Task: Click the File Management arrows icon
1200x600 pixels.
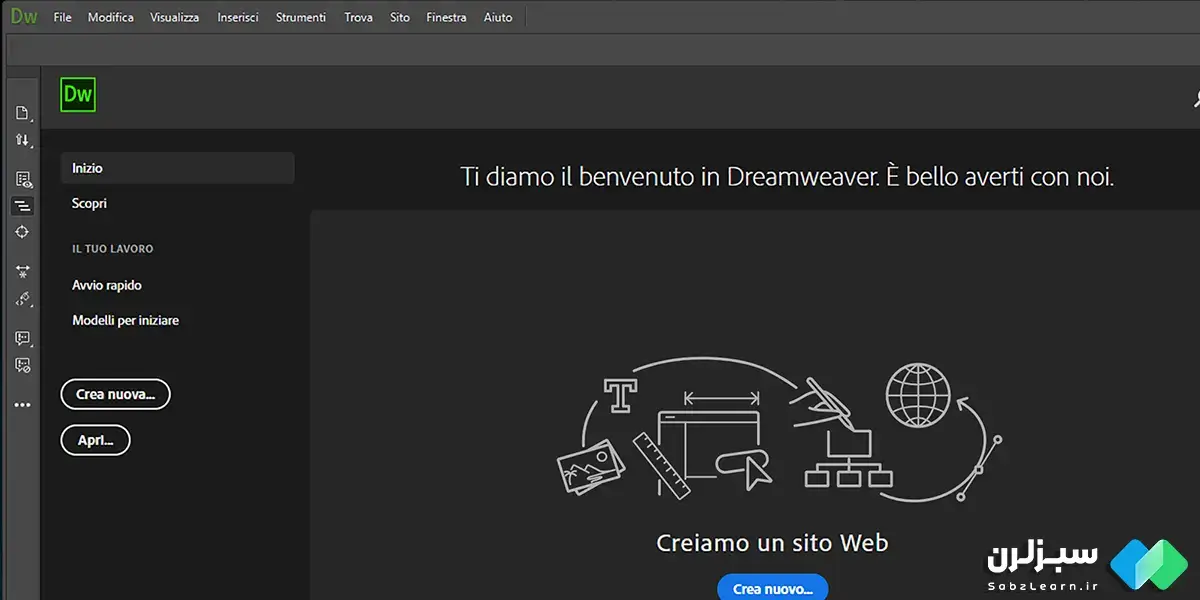Action: tap(22, 140)
